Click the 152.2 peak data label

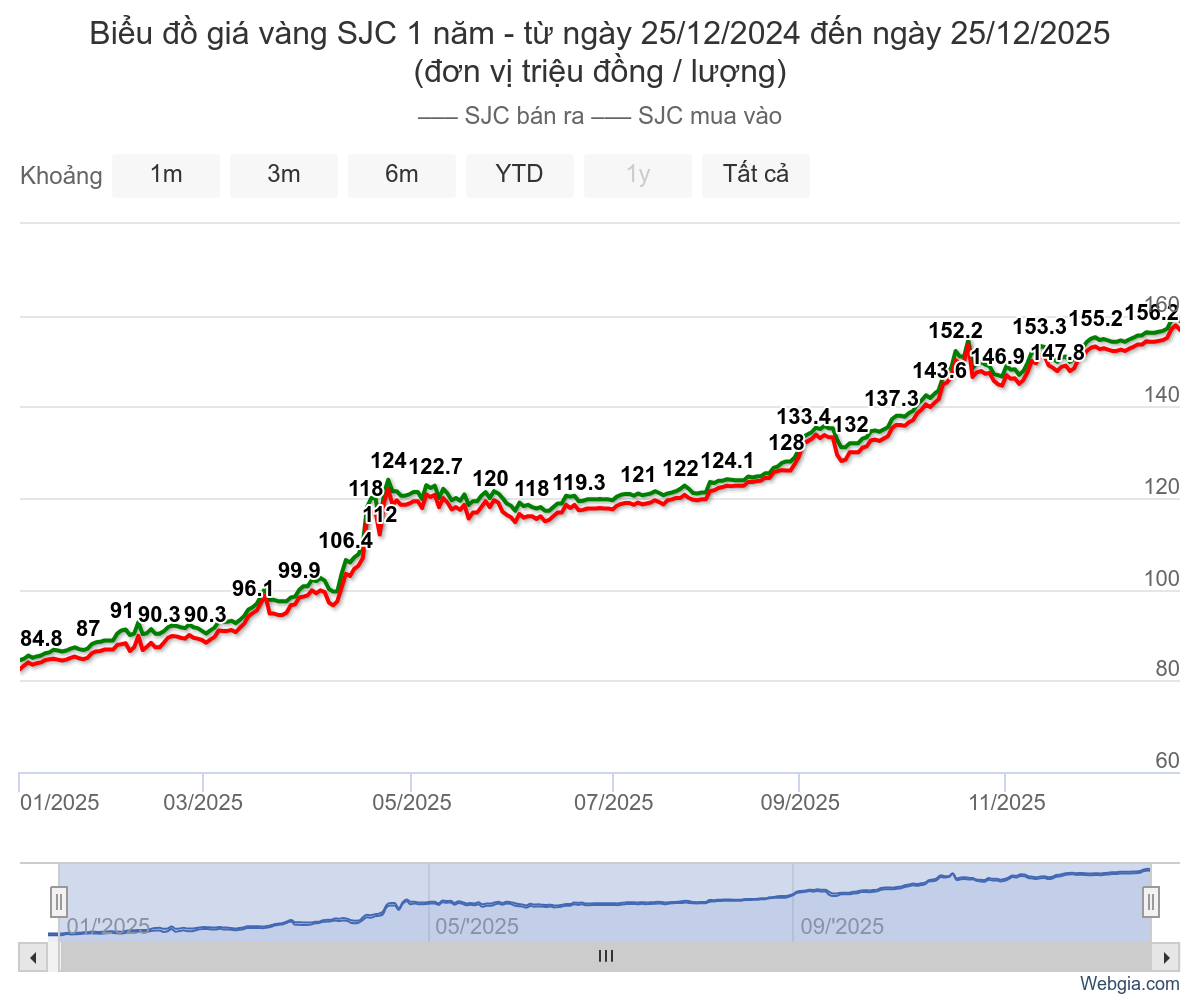pos(955,331)
